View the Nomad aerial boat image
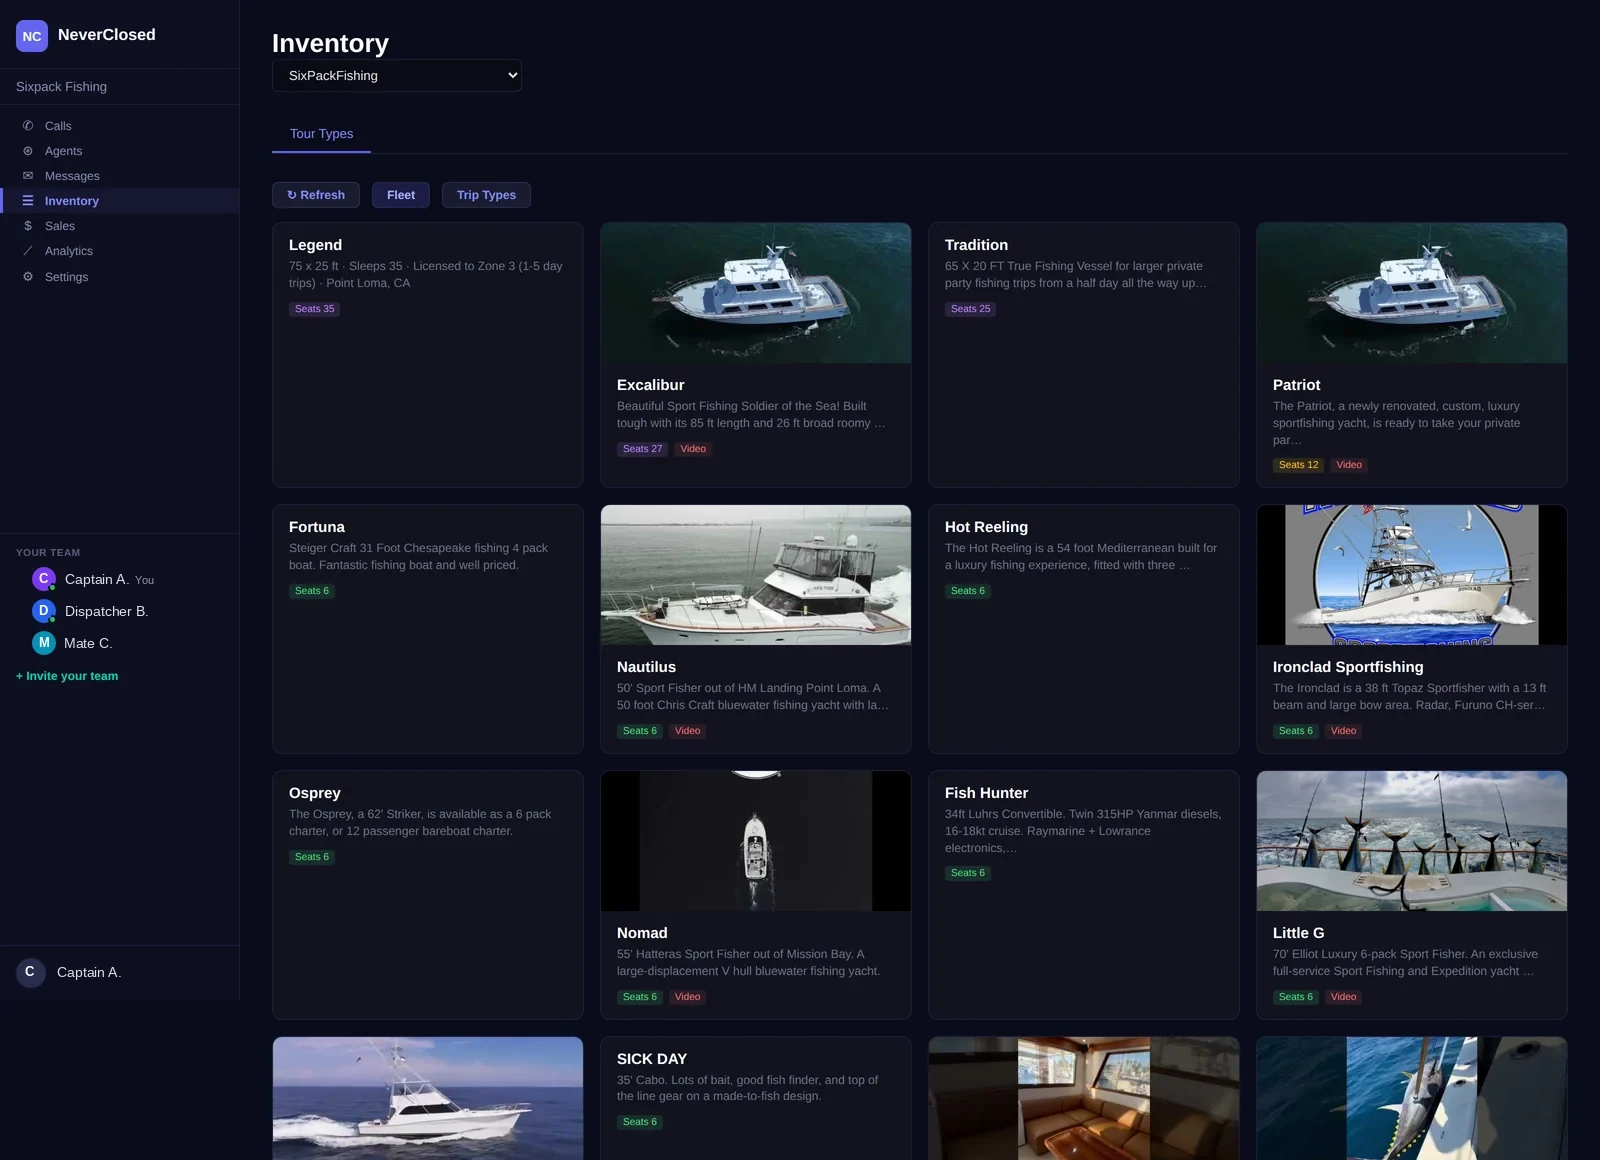 pyautogui.click(x=756, y=841)
